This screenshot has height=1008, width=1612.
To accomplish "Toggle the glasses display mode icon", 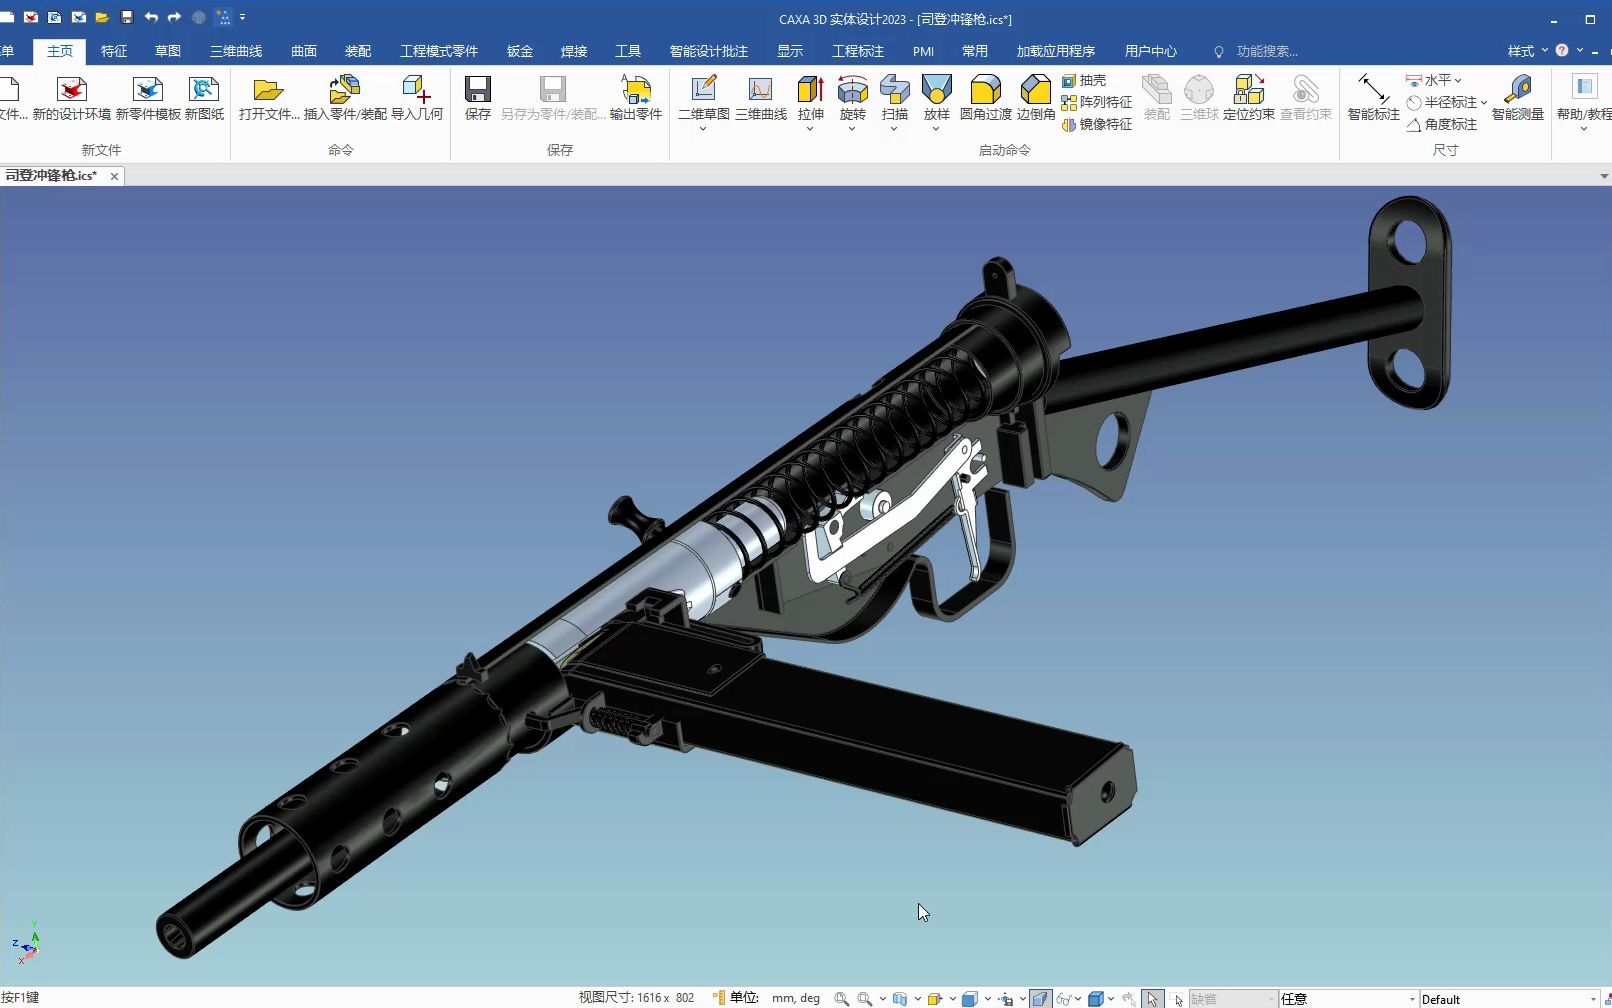I will point(1064,998).
